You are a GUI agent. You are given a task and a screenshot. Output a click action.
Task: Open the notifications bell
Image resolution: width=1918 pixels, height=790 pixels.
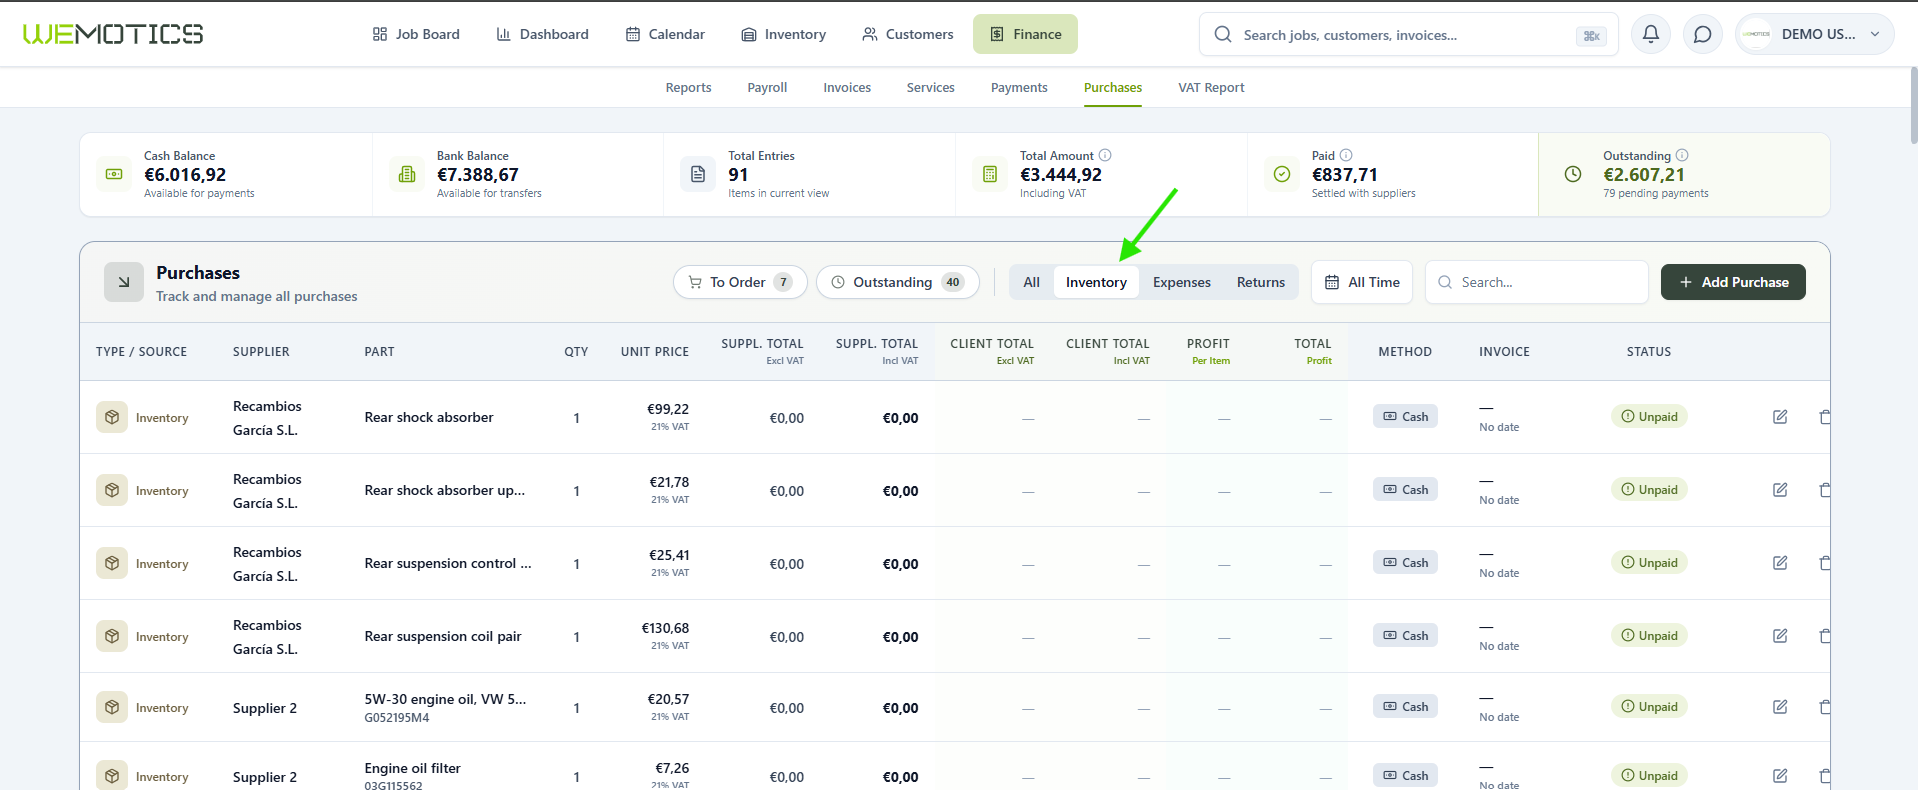coord(1651,34)
